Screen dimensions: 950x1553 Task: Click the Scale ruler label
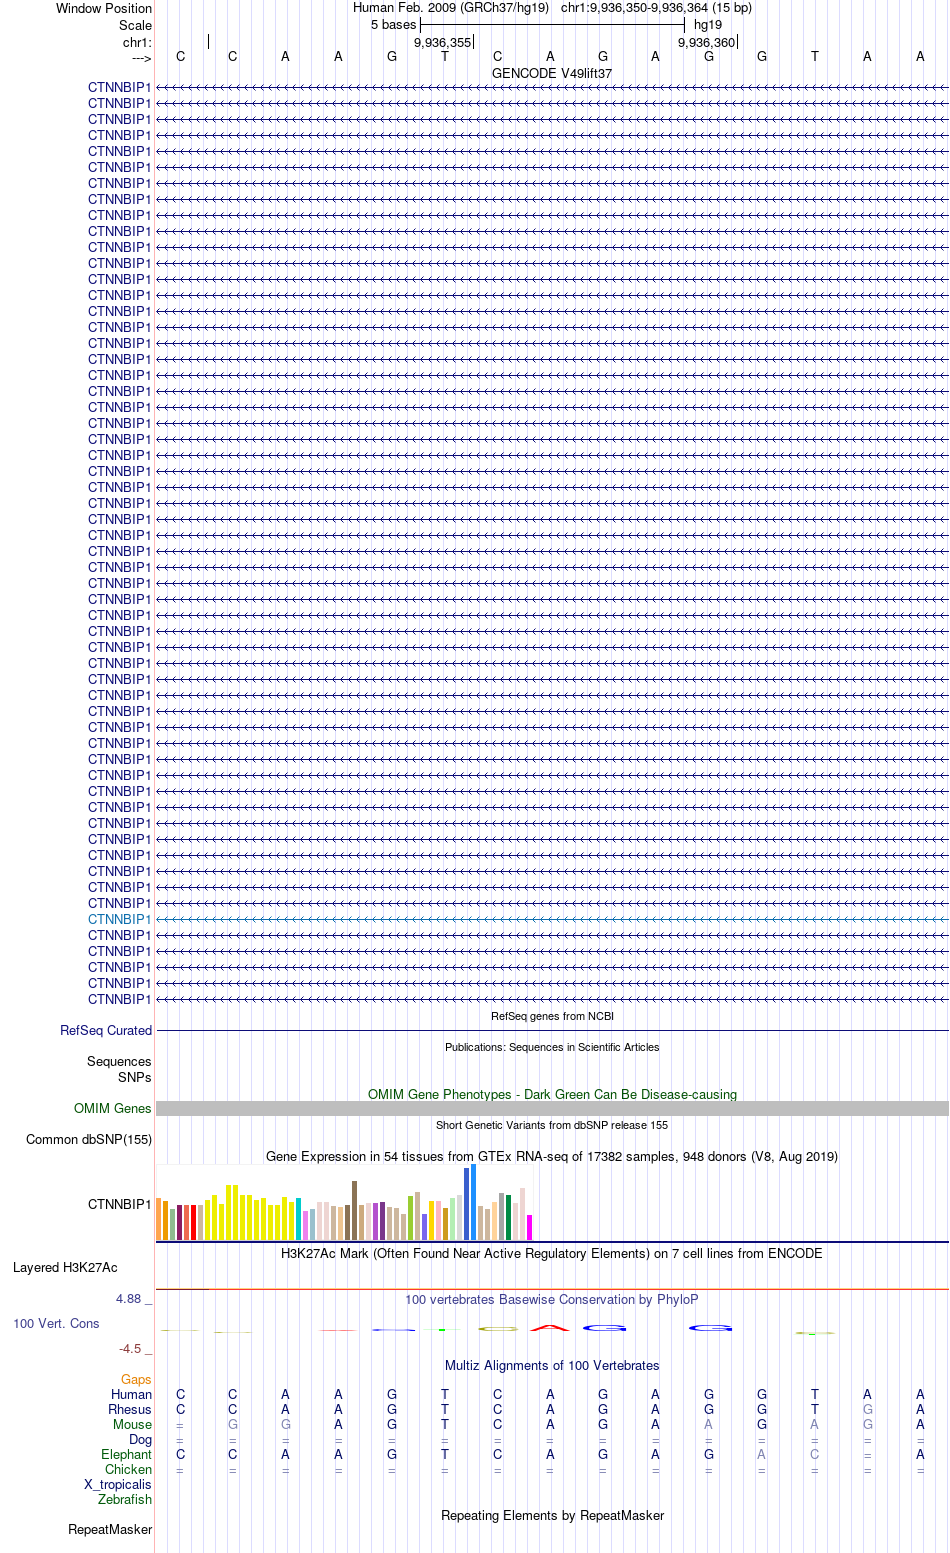click(136, 25)
